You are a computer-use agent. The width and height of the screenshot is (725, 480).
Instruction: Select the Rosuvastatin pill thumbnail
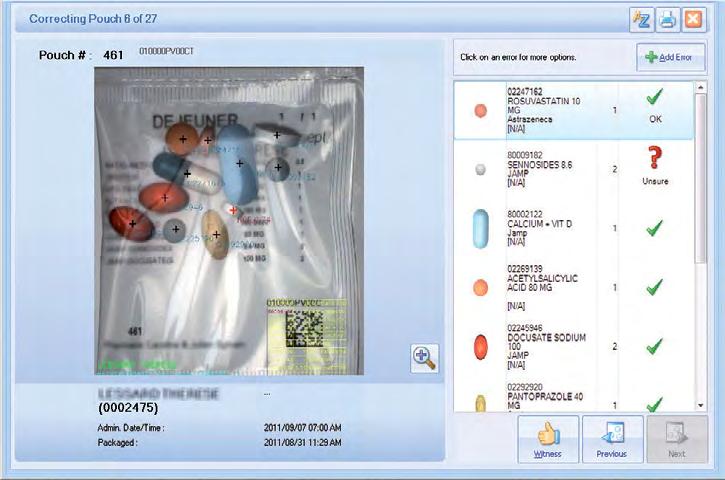[481, 111]
